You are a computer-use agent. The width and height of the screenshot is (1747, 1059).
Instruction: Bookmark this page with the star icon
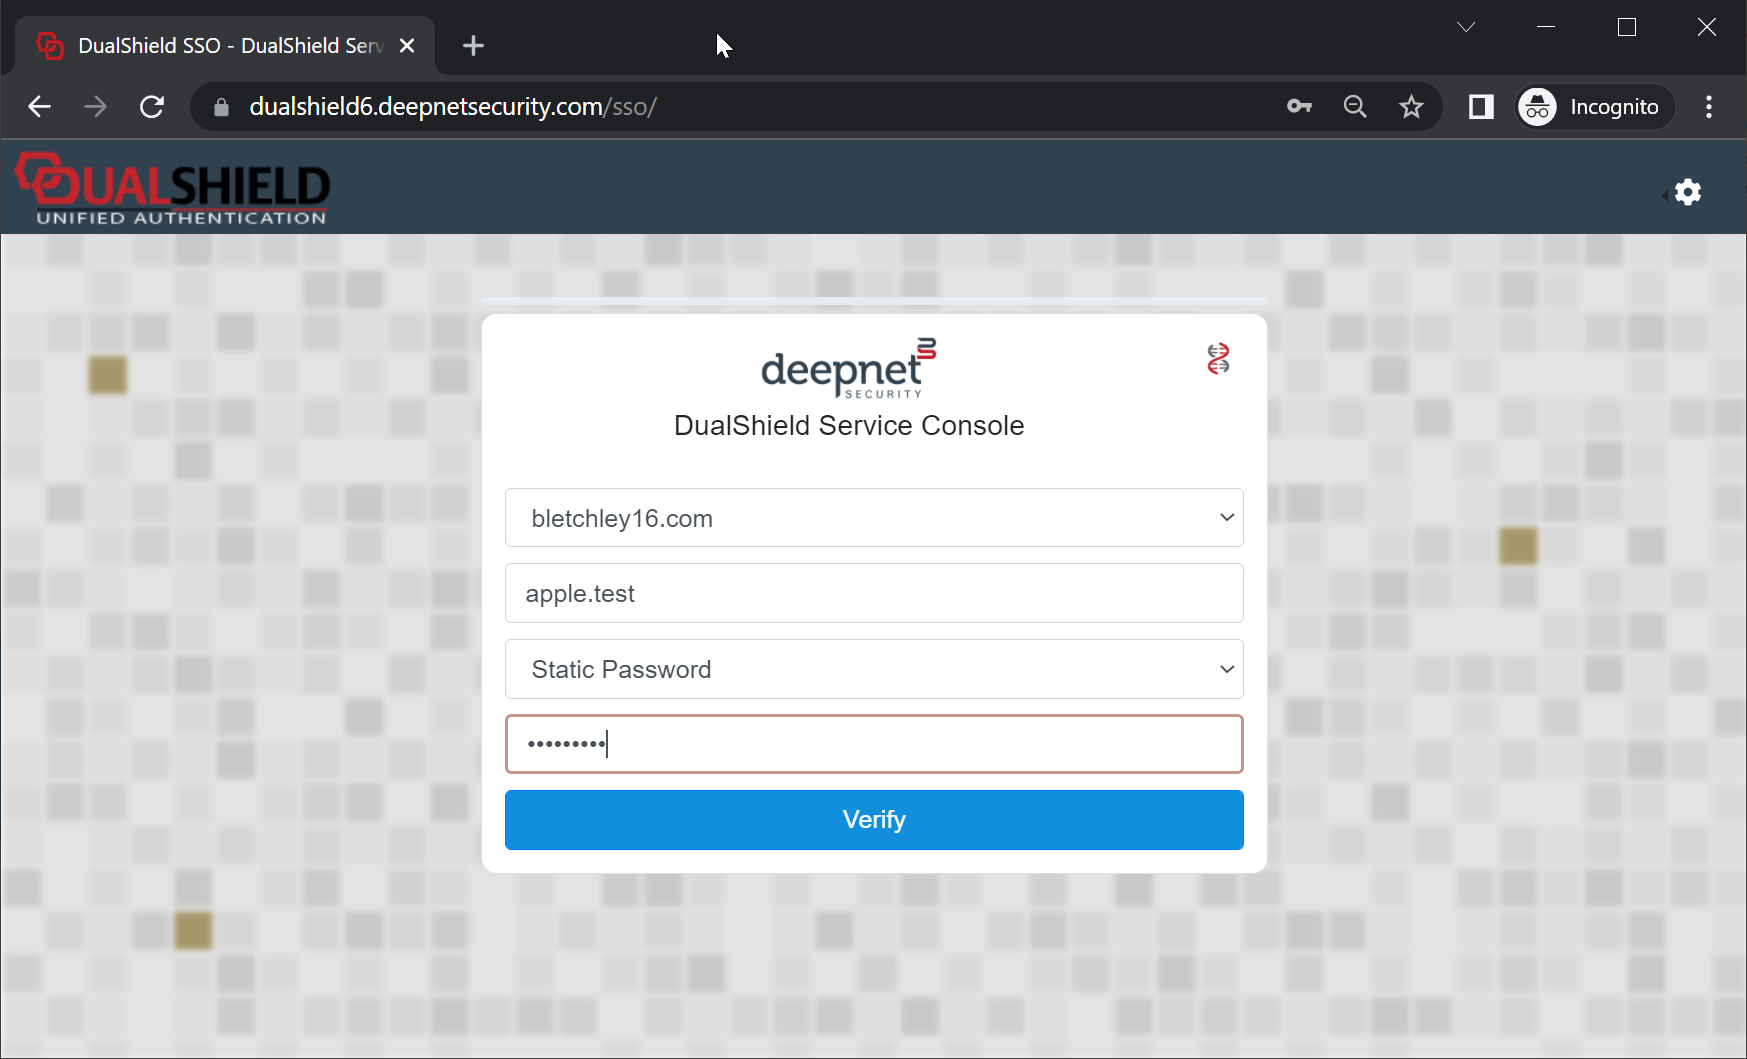(x=1410, y=107)
